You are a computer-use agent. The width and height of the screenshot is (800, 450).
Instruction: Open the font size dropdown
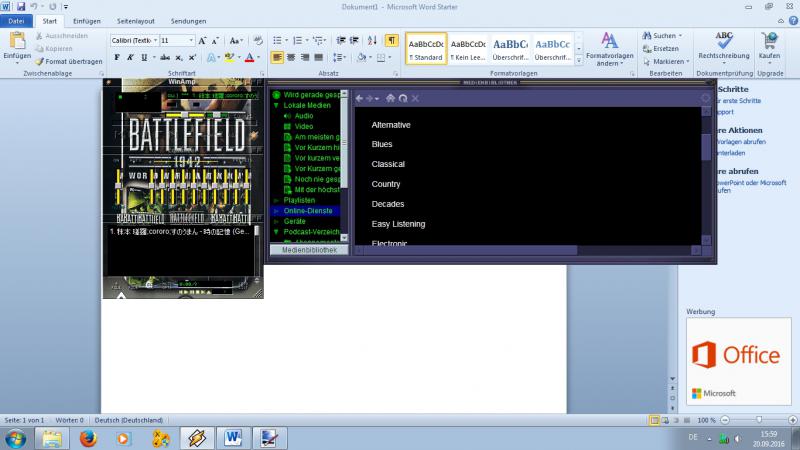[x=191, y=40]
